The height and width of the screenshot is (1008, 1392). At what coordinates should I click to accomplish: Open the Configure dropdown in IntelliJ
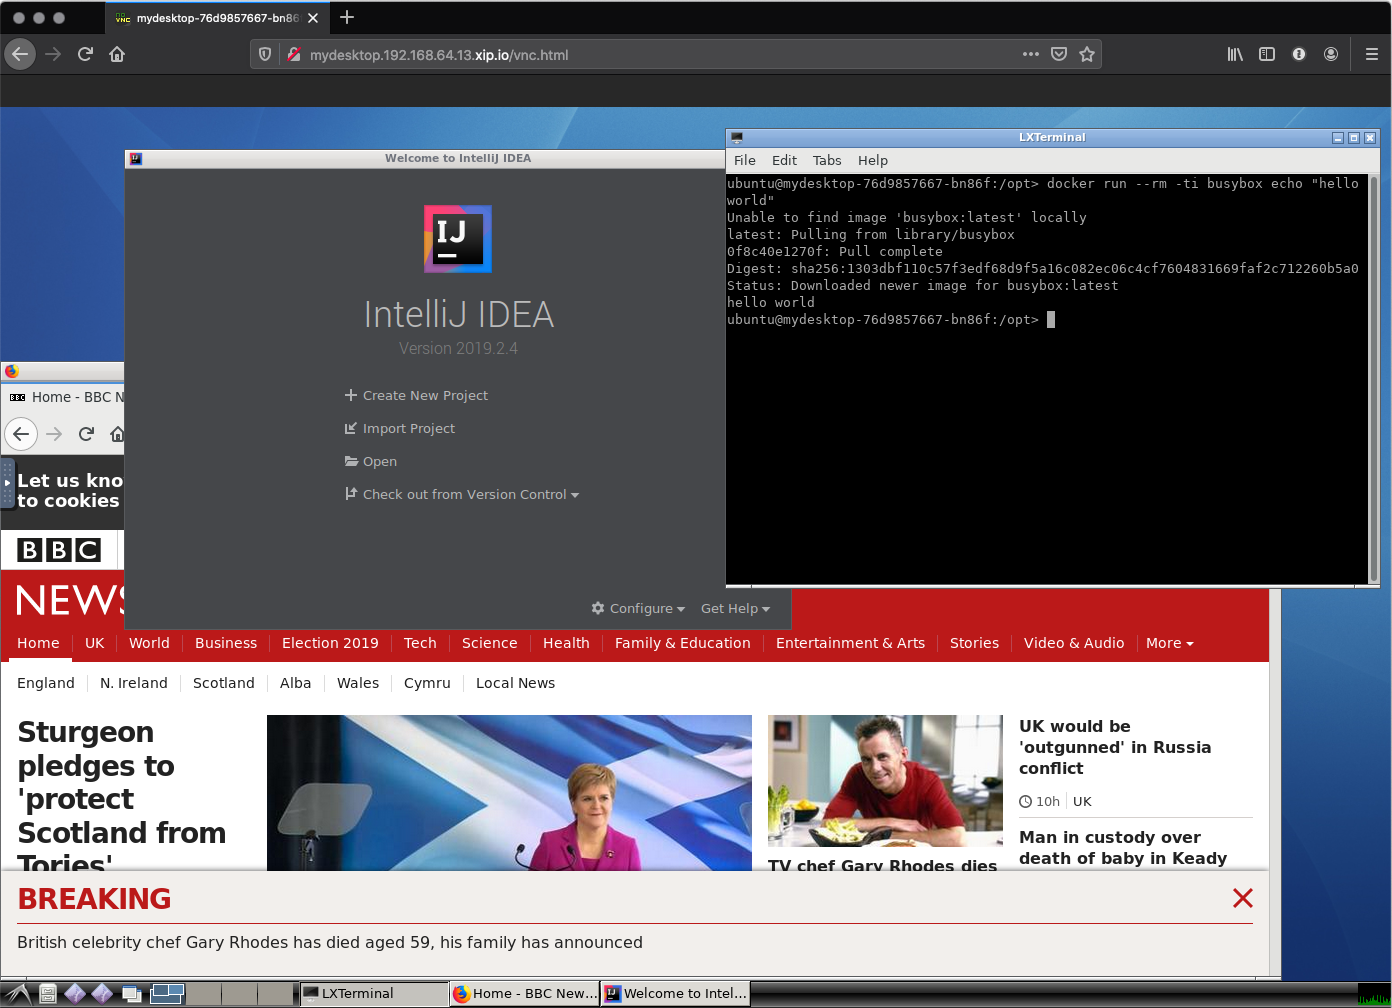point(638,608)
